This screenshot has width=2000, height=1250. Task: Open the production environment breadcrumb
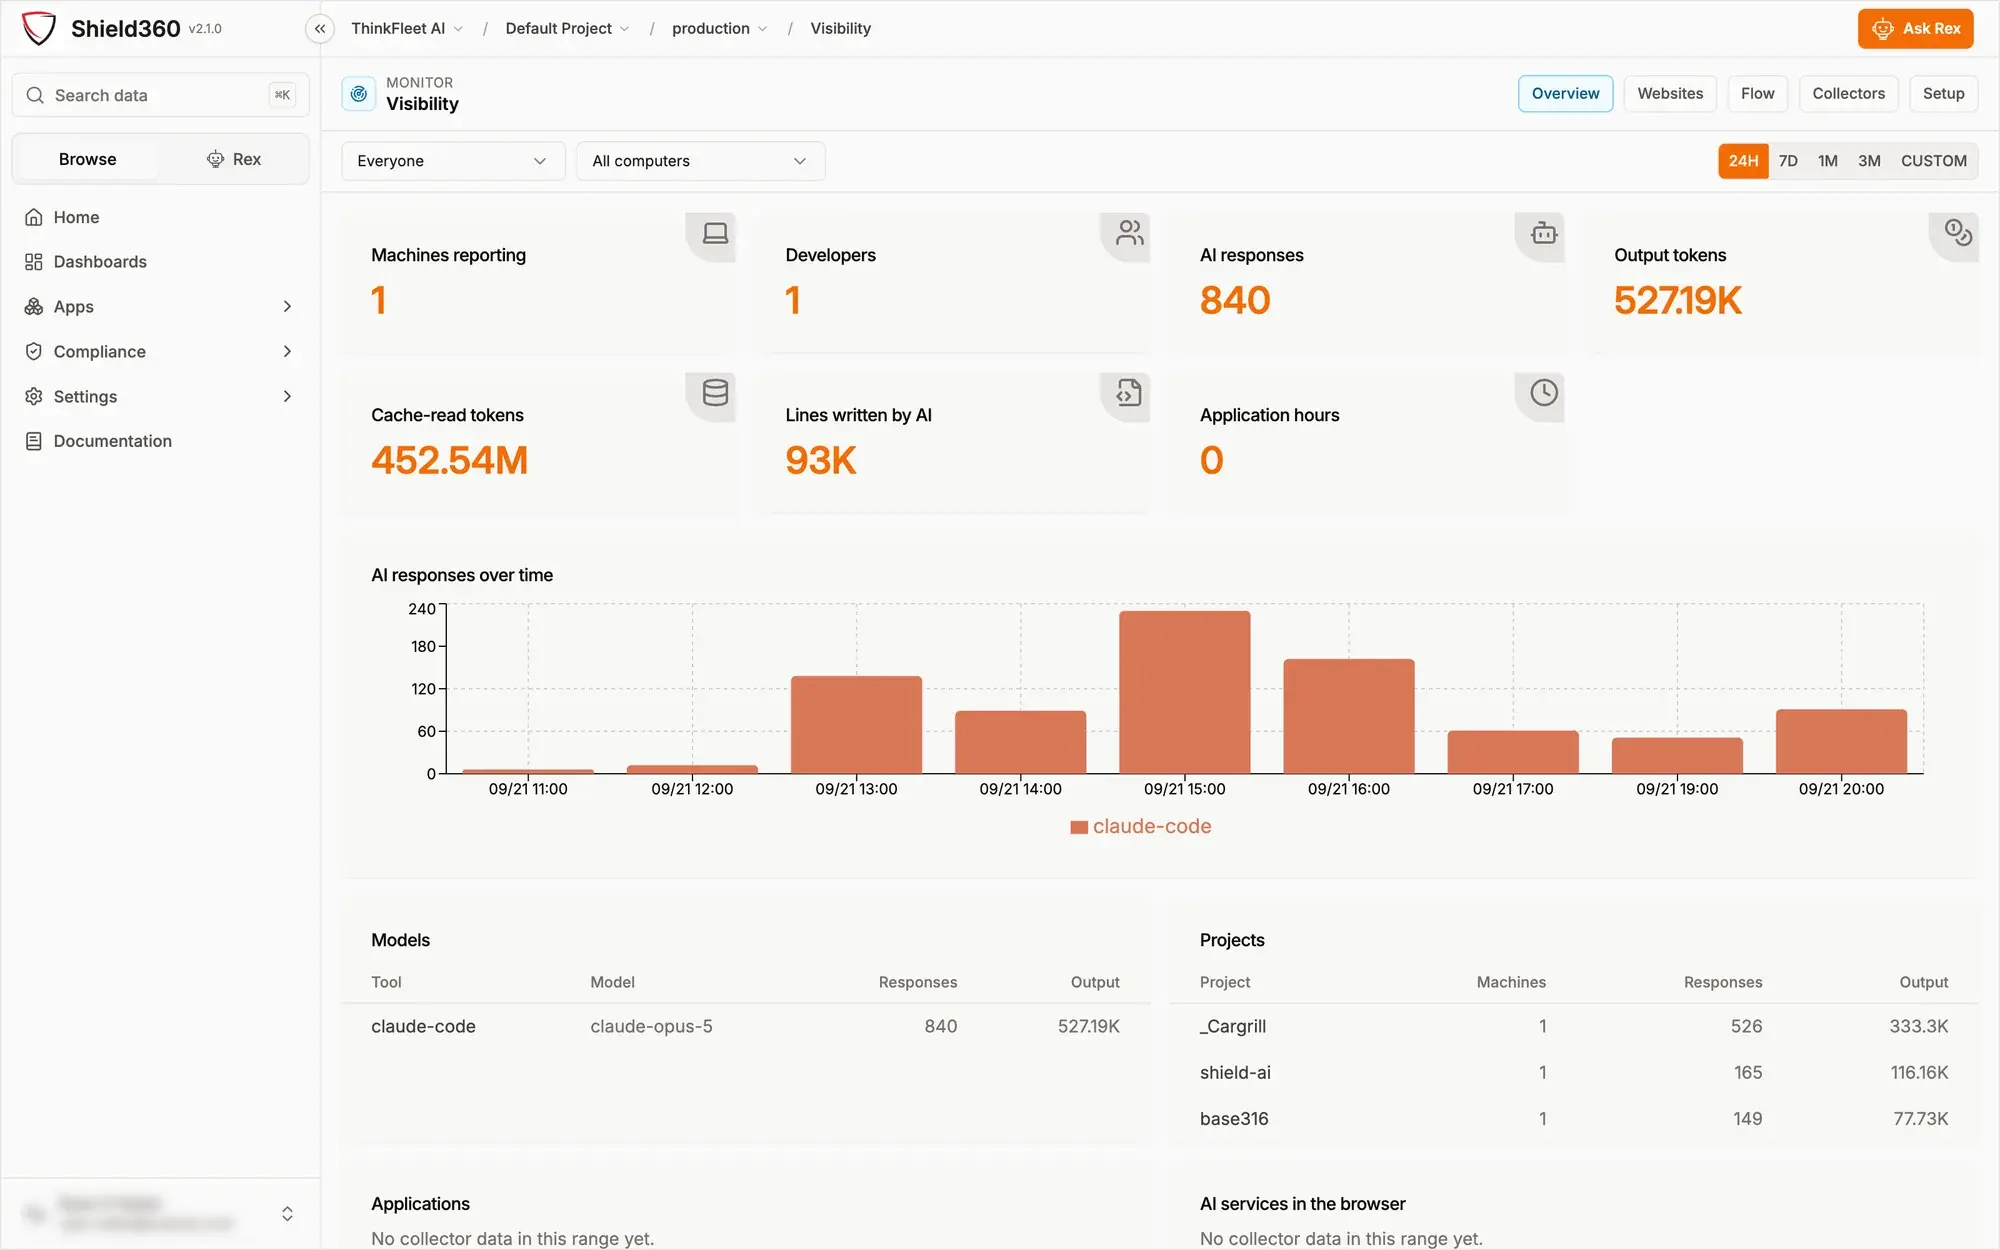tap(719, 29)
